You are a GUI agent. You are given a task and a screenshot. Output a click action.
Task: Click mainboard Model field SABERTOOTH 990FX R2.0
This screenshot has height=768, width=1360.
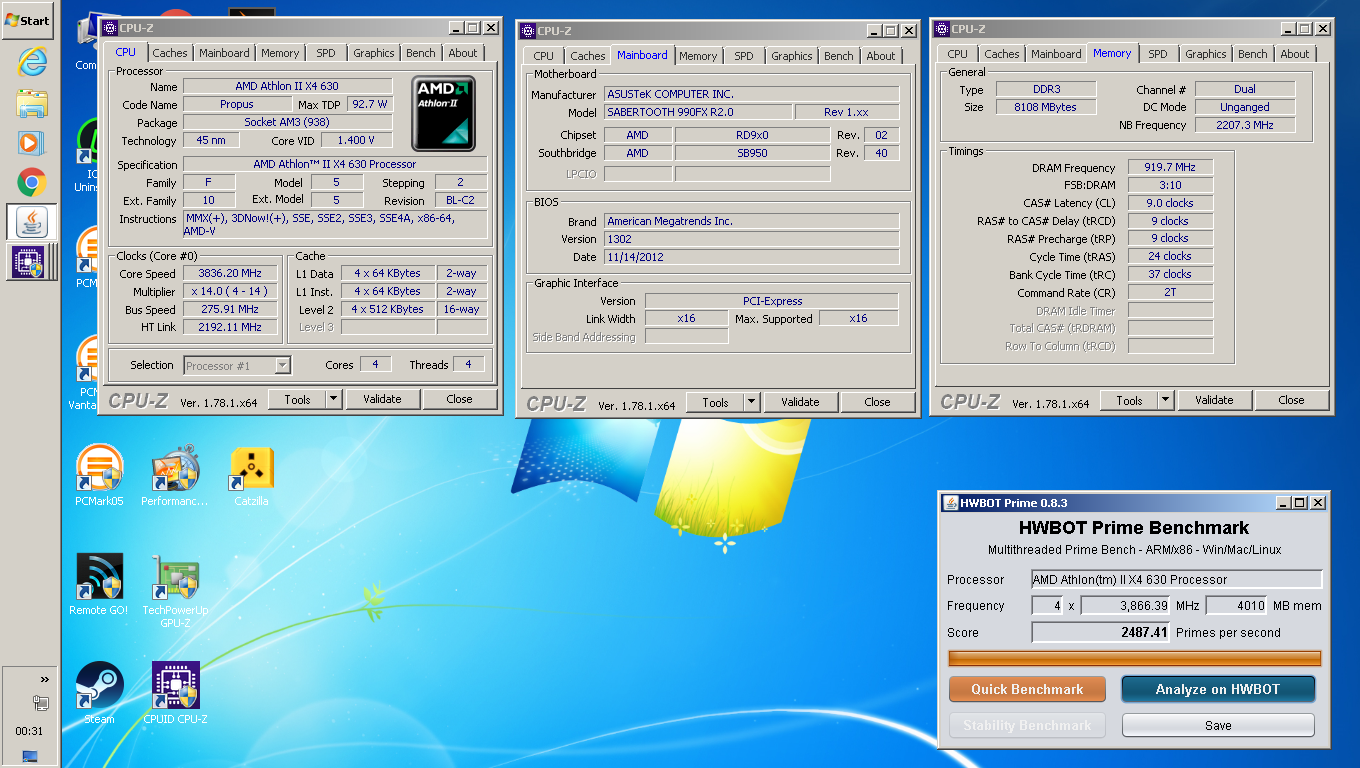[698, 112]
